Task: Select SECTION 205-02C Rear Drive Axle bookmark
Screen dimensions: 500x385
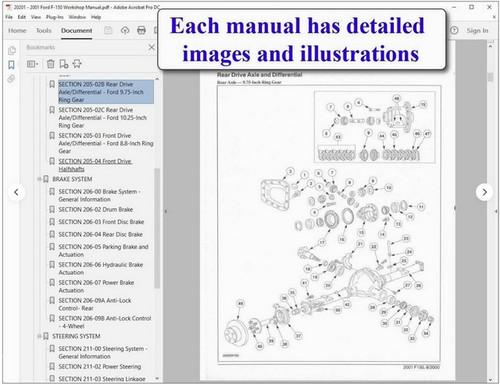Action: [x=102, y=118]
